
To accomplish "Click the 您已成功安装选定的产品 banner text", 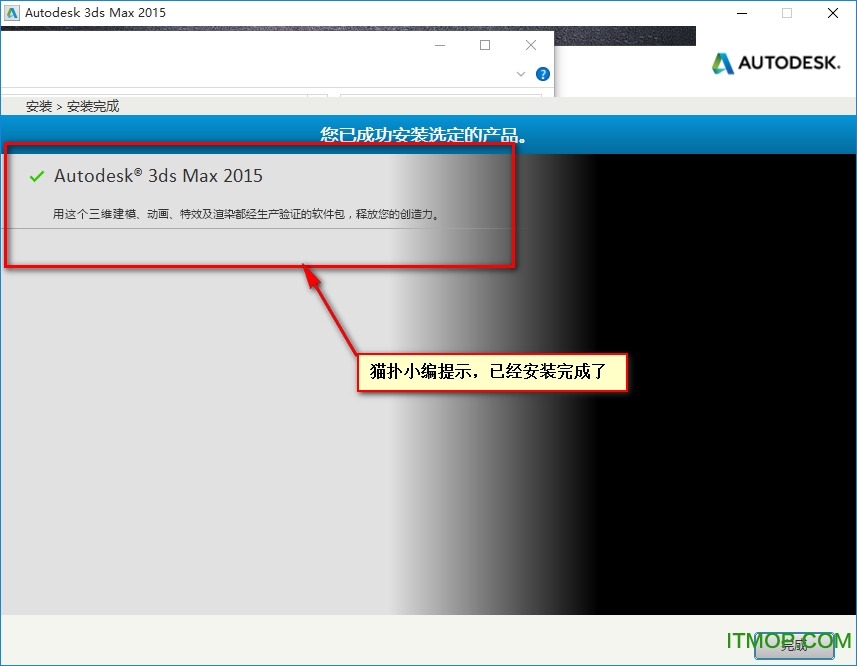I will (x=423, y=134).
